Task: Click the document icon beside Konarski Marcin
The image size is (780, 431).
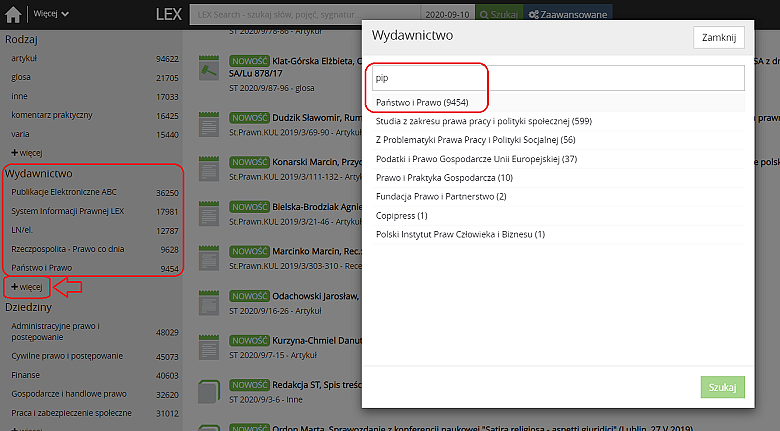Action: tap(208, 168)
